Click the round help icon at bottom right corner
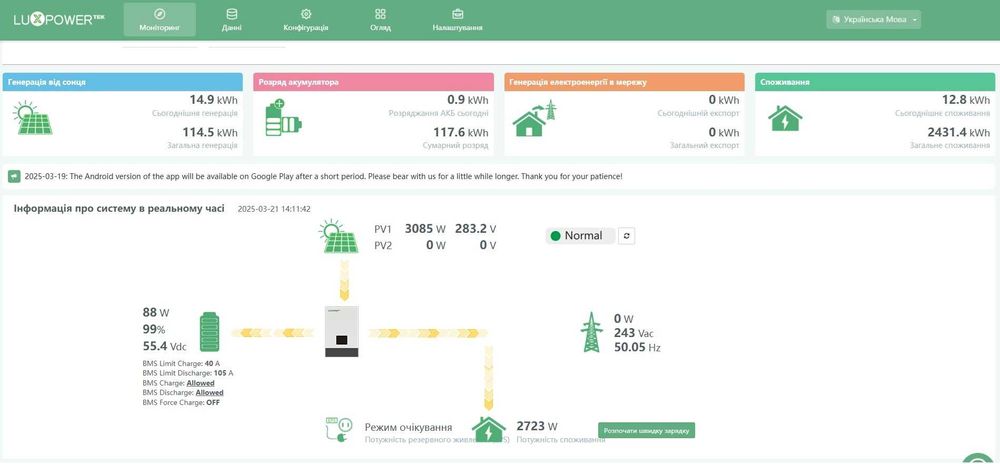The width and height of the screenshot is (1000, 464). click(x=976, y=460)
